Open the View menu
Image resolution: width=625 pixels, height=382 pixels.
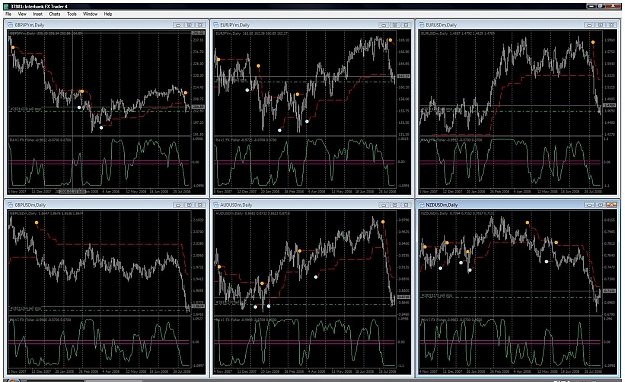(22, 14)
